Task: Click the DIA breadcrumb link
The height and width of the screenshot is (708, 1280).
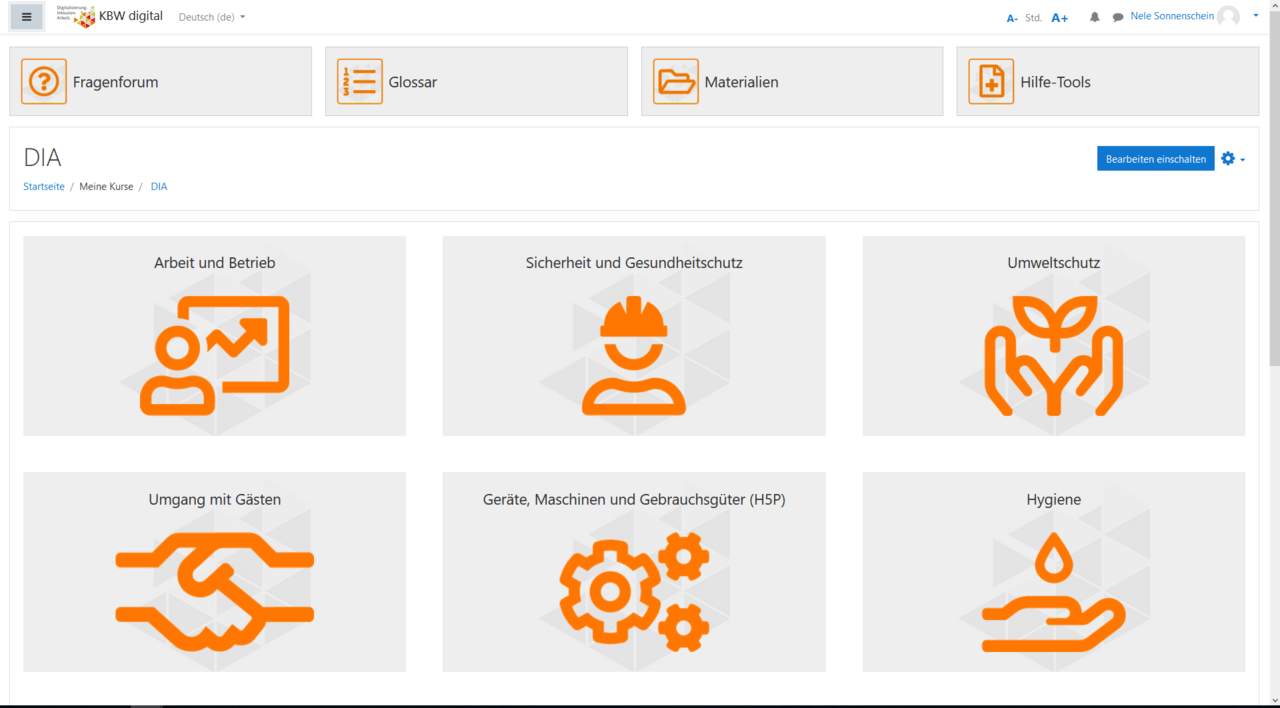Action: (x=159, y=187)
